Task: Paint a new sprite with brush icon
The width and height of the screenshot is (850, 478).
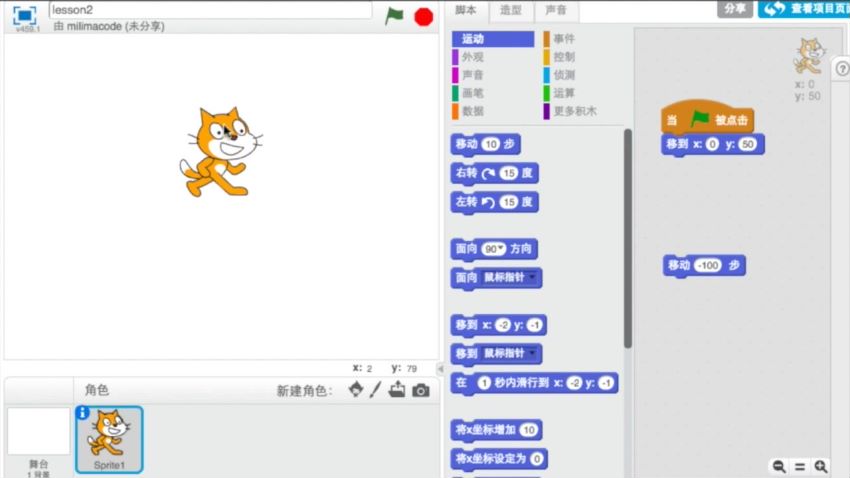Action: click(375, 390)
